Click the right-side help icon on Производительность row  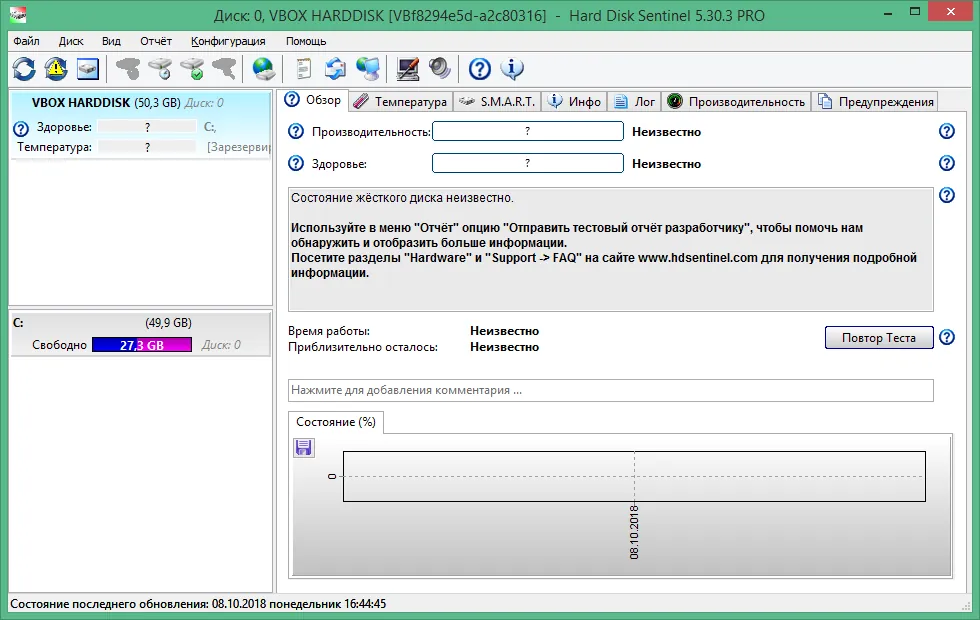coord(947,131)
